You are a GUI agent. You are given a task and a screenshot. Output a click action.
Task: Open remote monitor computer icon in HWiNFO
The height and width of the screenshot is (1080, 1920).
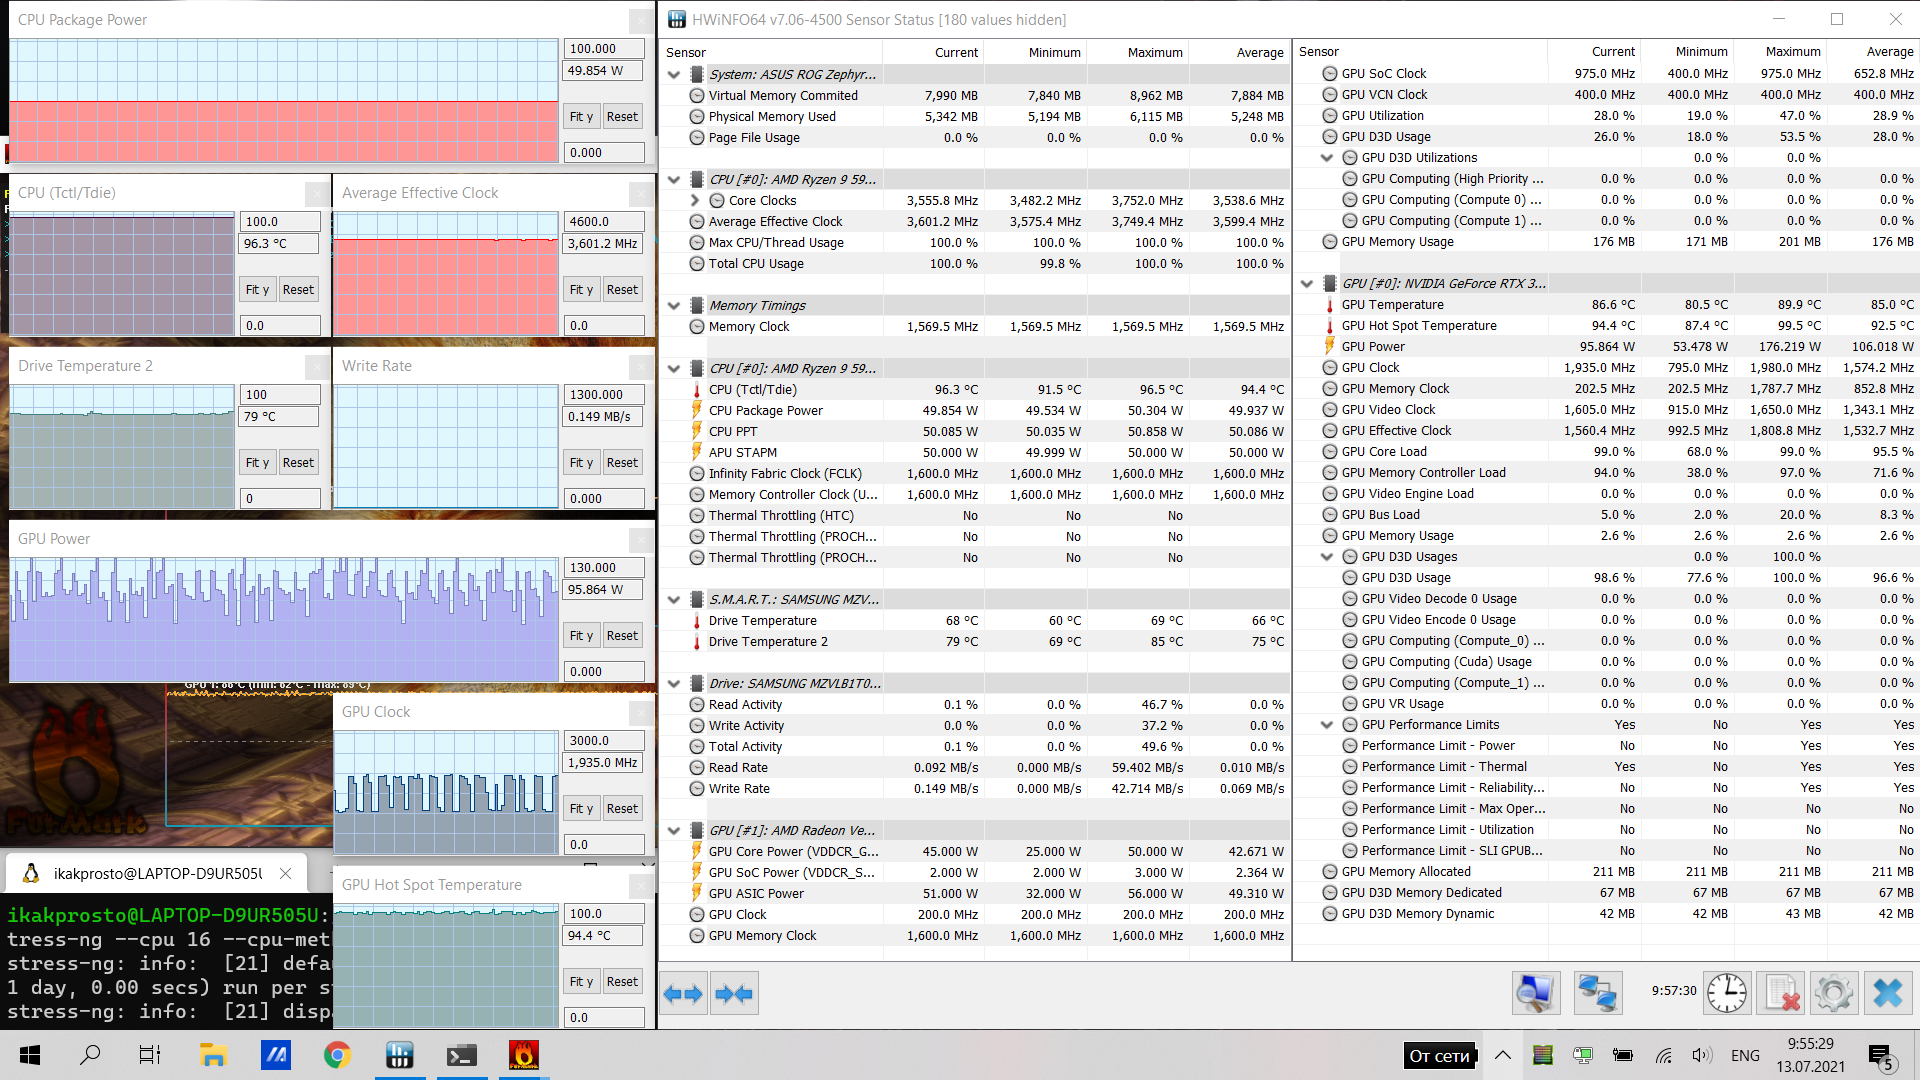(1535, 993)
